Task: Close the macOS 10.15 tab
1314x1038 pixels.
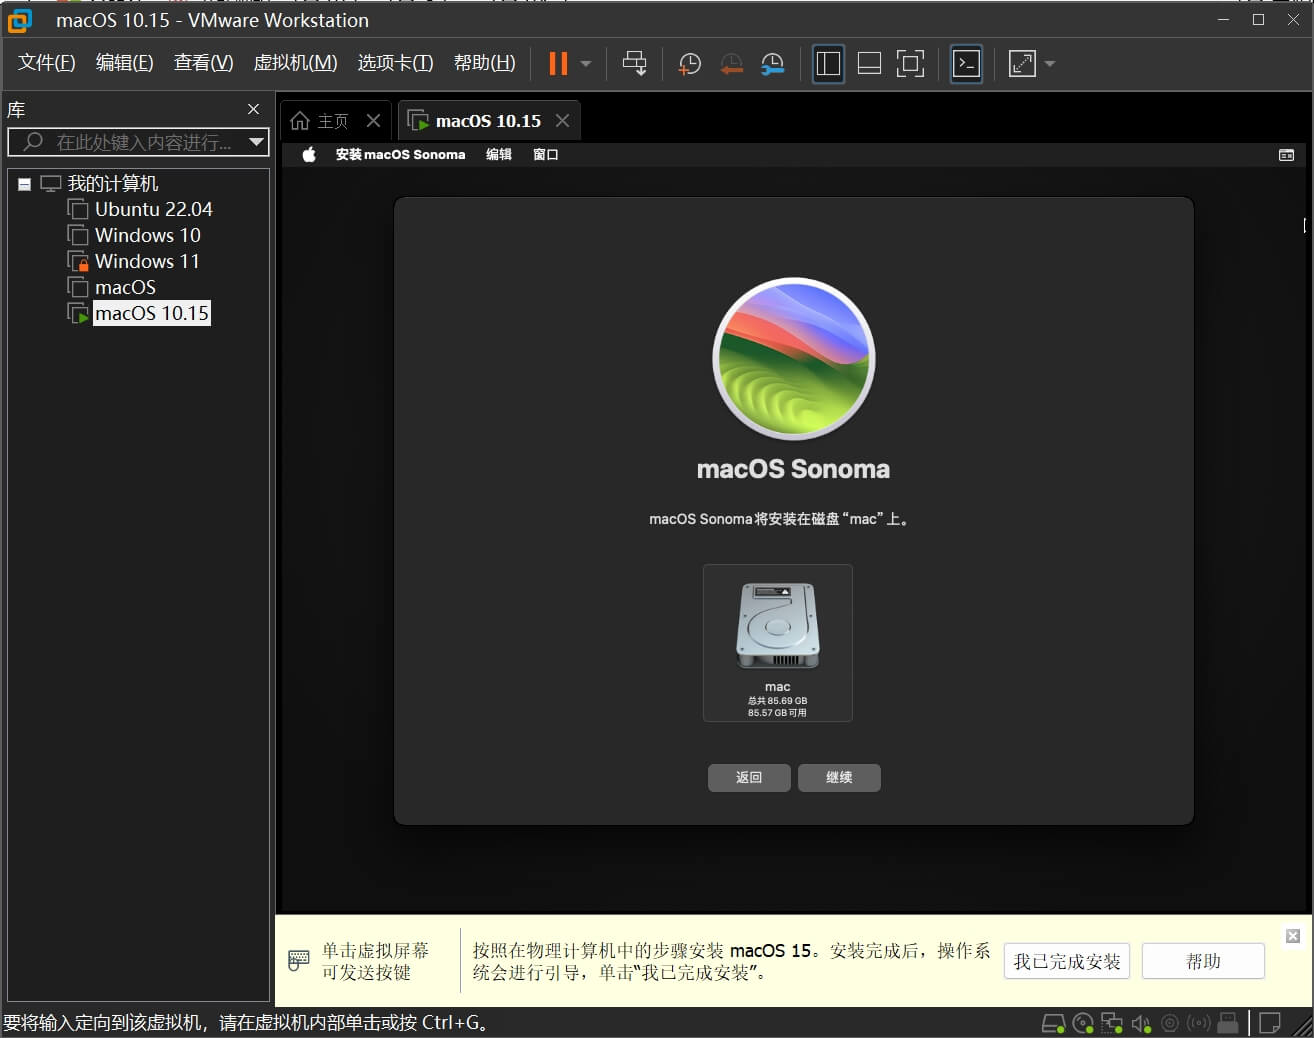Action: point(562,121)
